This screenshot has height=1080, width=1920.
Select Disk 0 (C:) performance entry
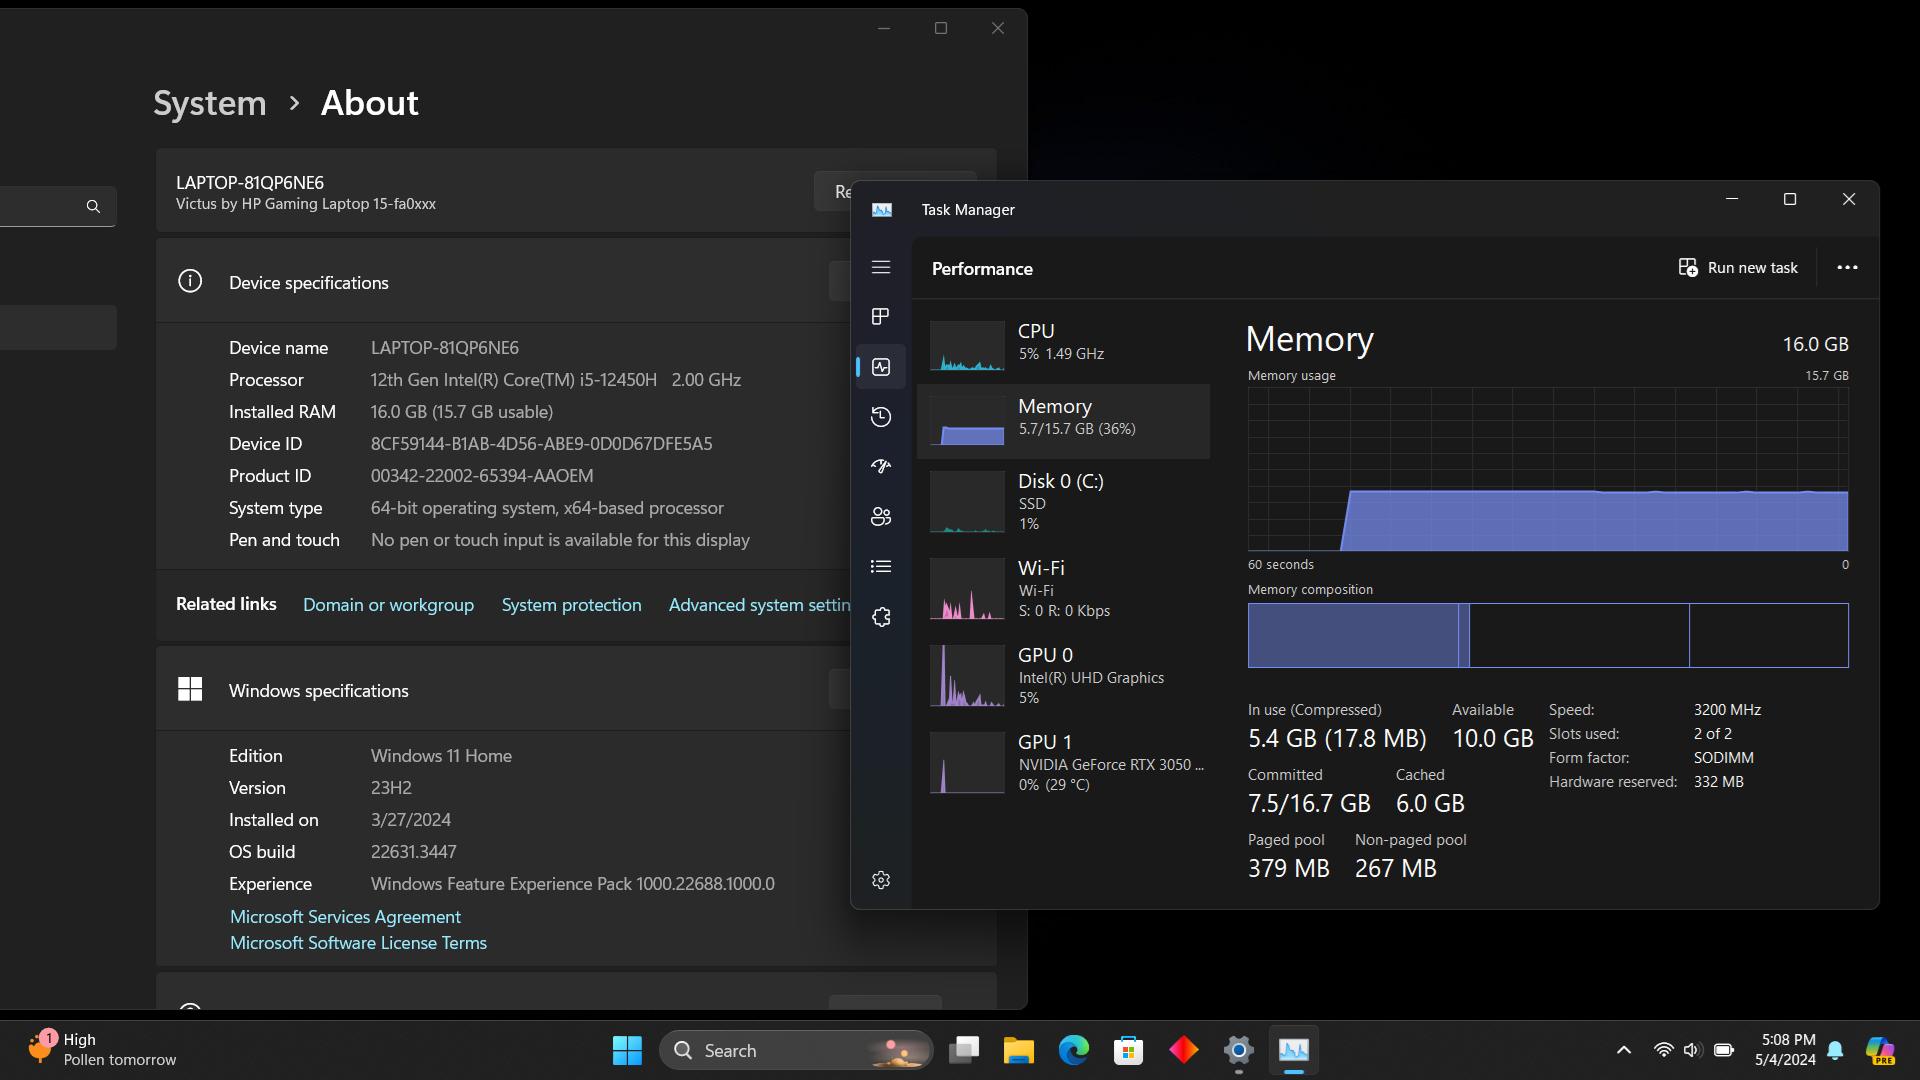pyautogui.click(x=1063, y=502)
